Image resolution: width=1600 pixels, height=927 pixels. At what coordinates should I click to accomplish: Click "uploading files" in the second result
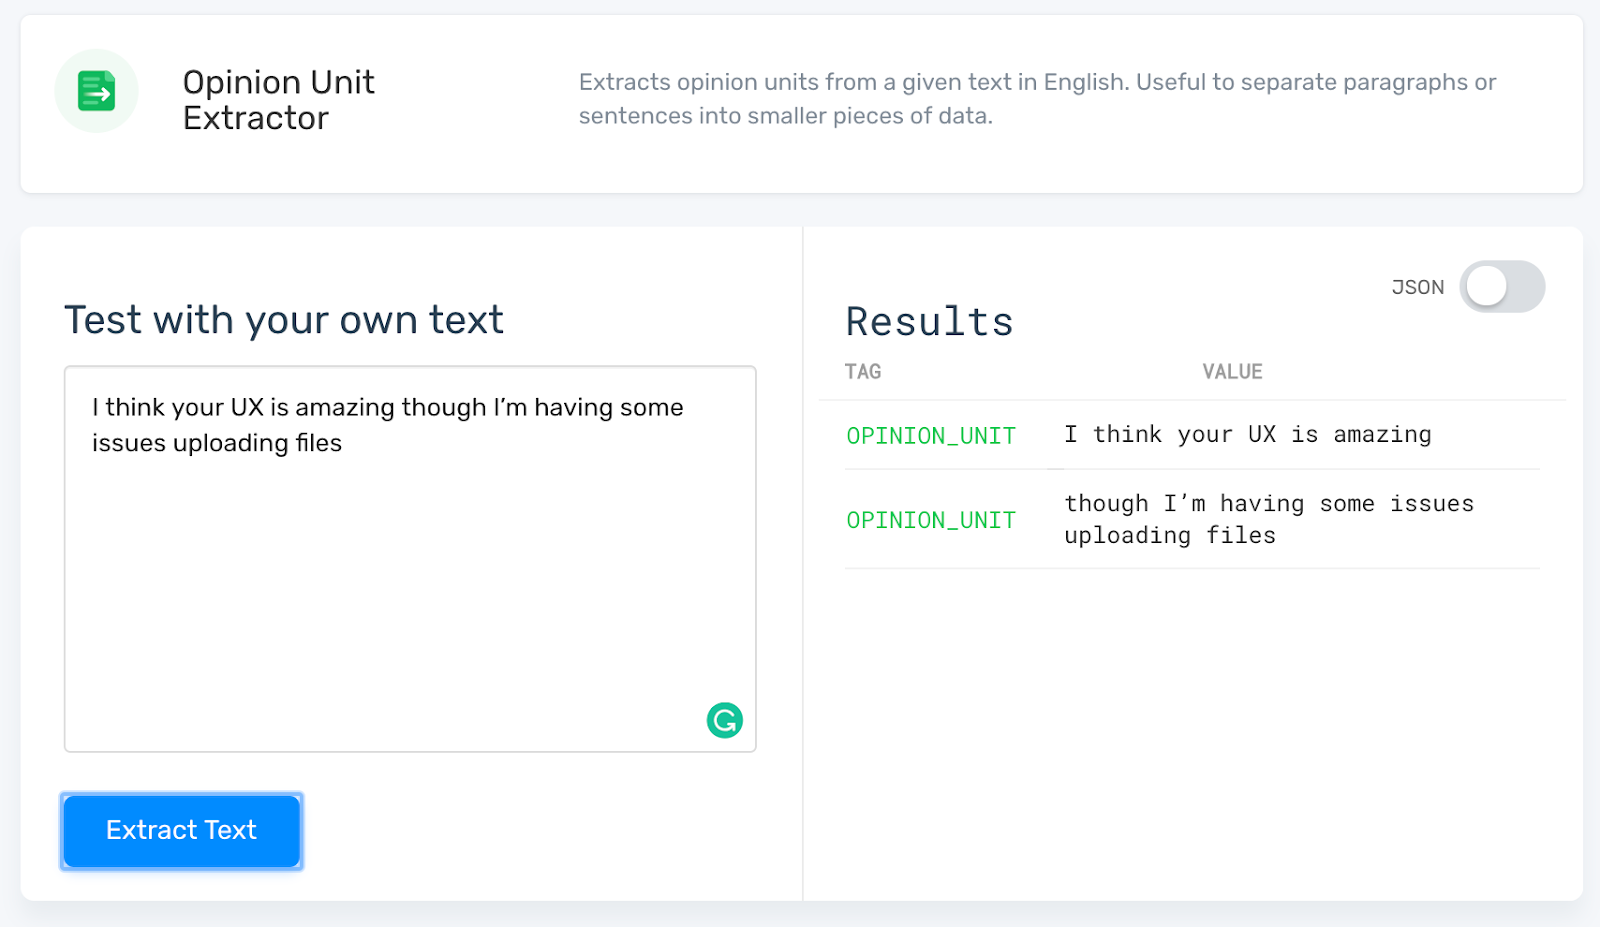(x=1169, y=536)
